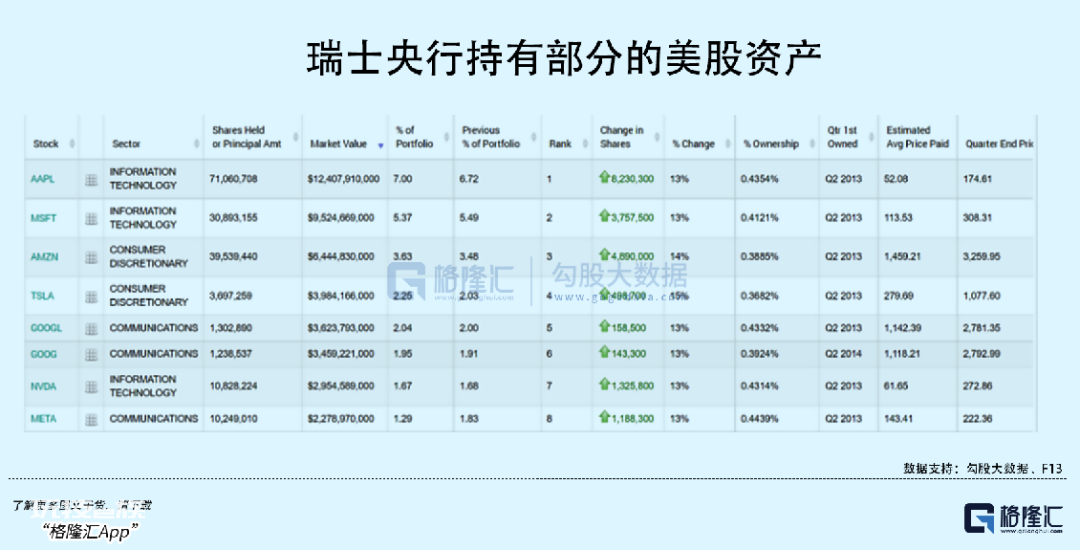Open the grid icon in the META row
The image size is (1080, 550).
point(91,419)
